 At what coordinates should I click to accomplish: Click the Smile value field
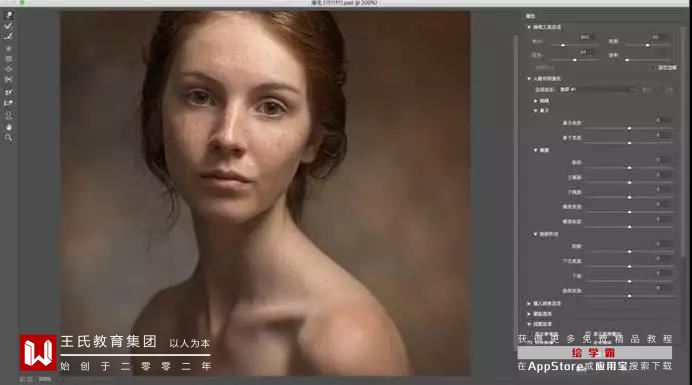pyautogui.click(x=663, y=160)
